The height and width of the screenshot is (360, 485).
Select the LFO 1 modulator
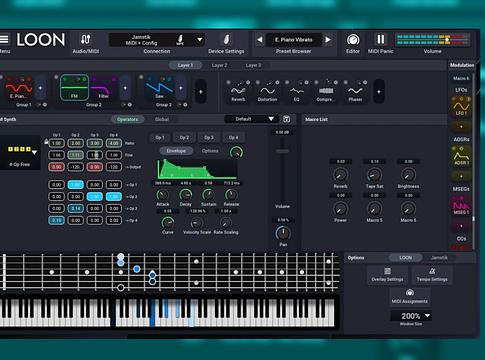coord(461,107)
